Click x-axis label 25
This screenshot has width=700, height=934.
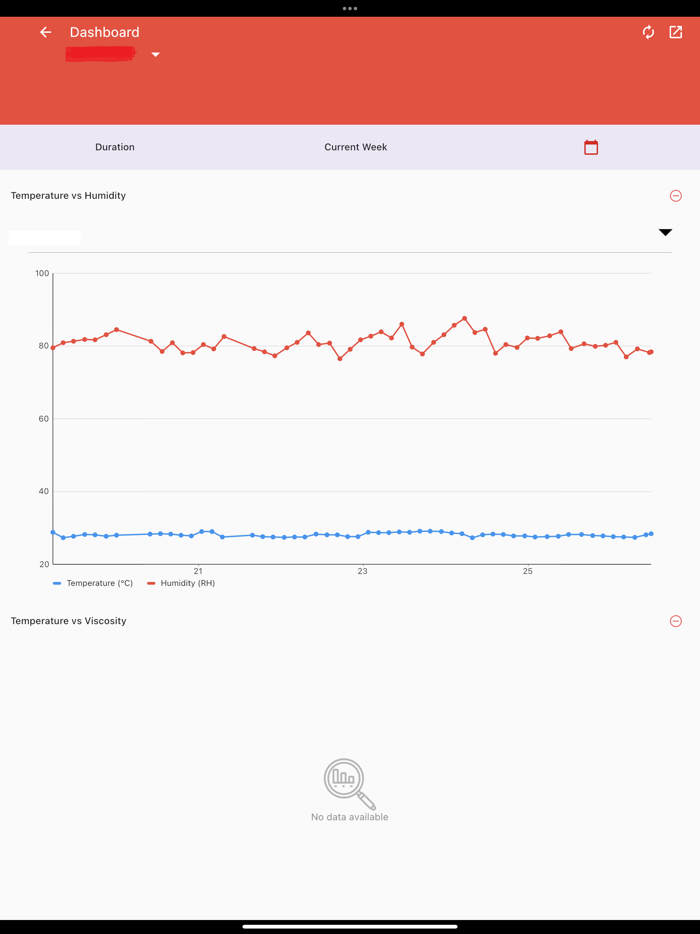pos(528,571)
